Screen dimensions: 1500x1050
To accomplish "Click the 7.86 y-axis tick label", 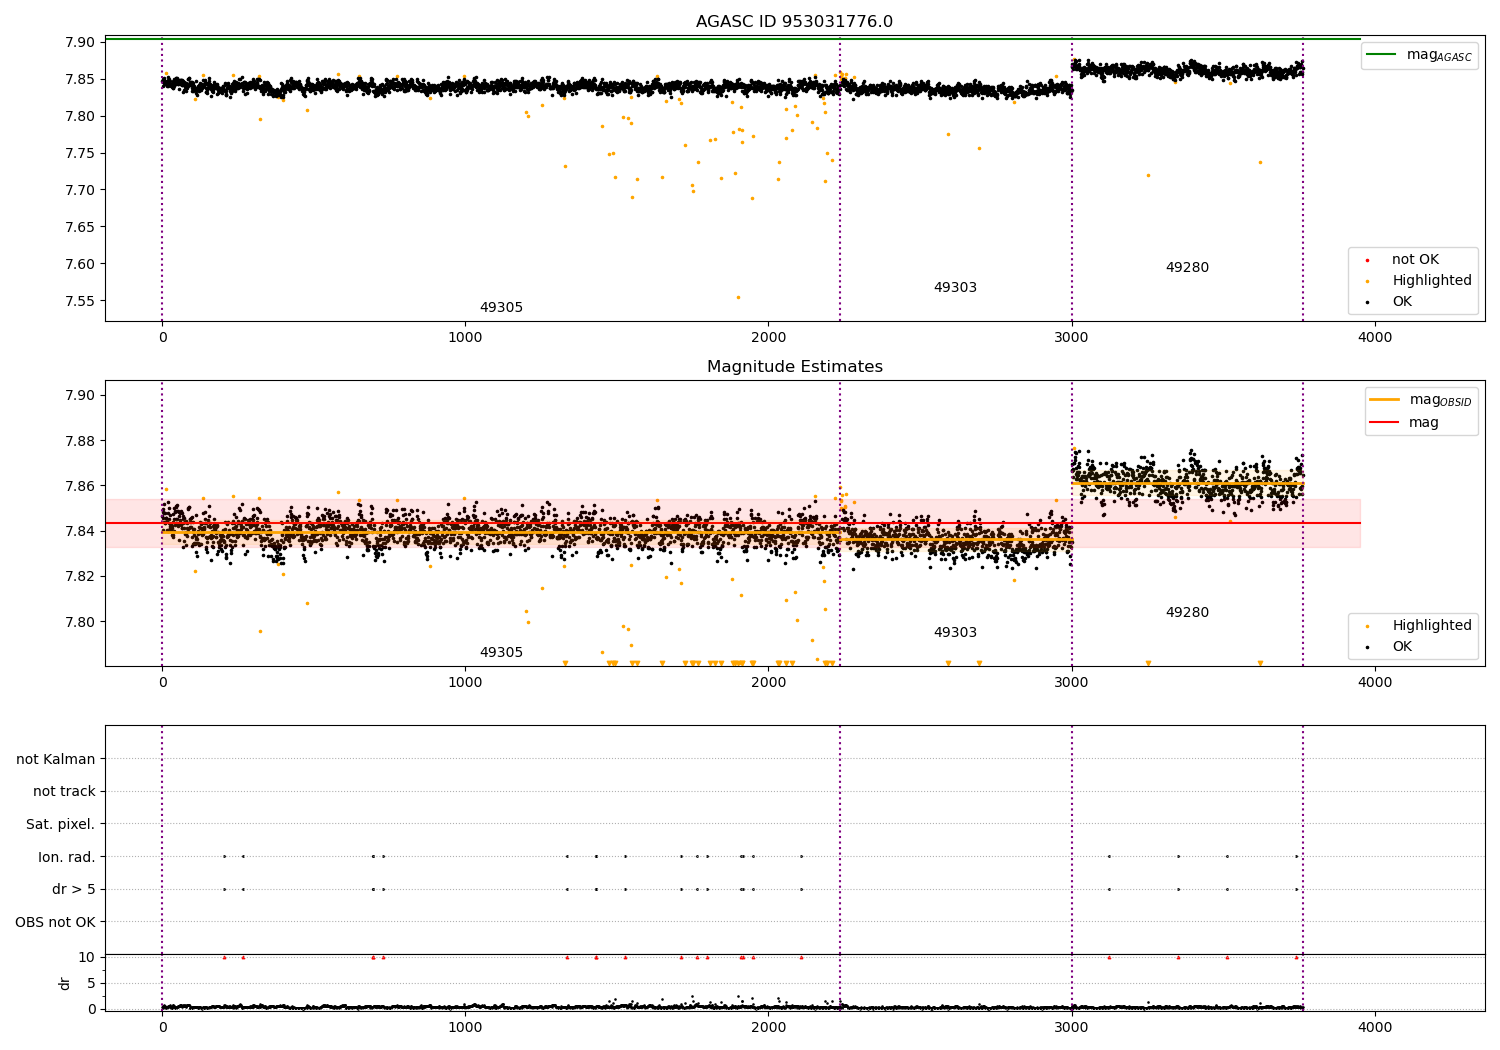I will click(79, 486).
